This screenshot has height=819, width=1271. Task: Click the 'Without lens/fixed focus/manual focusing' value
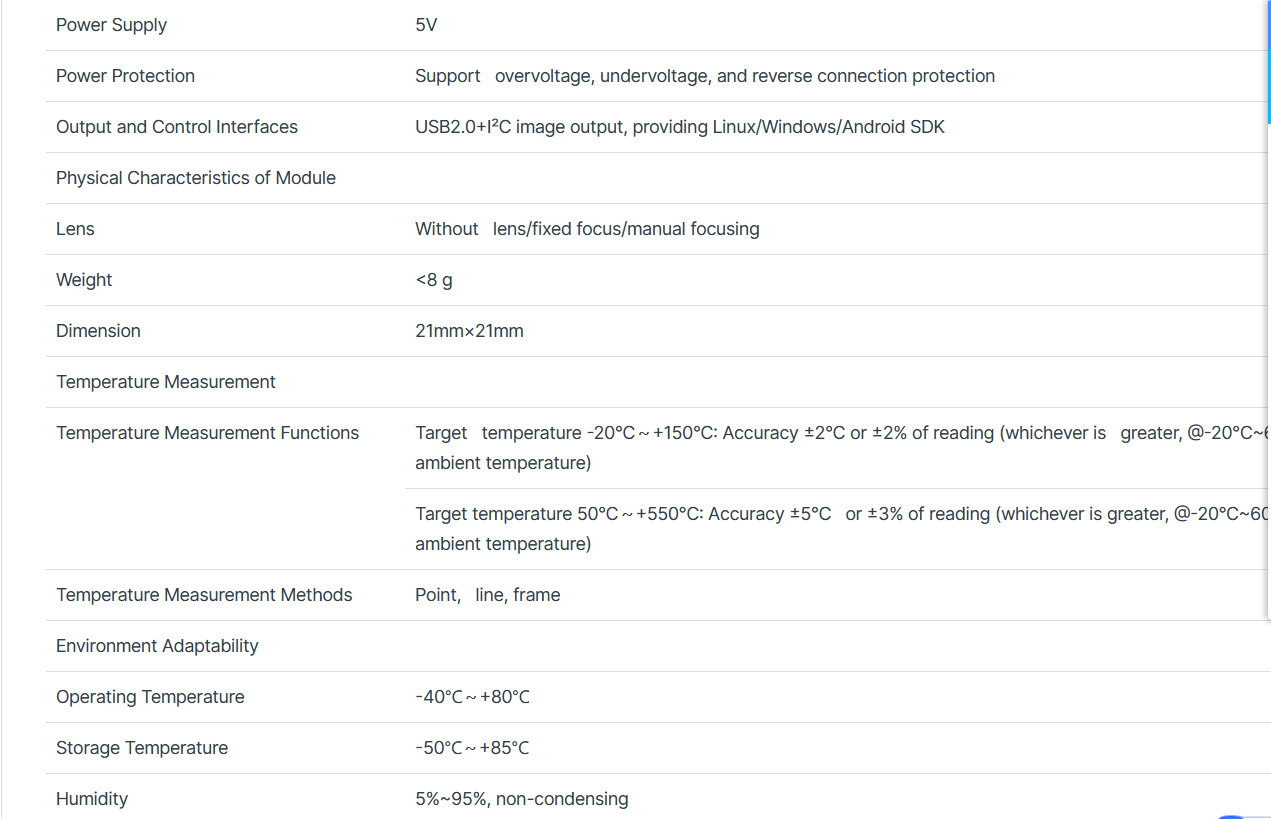pos(587,229)
